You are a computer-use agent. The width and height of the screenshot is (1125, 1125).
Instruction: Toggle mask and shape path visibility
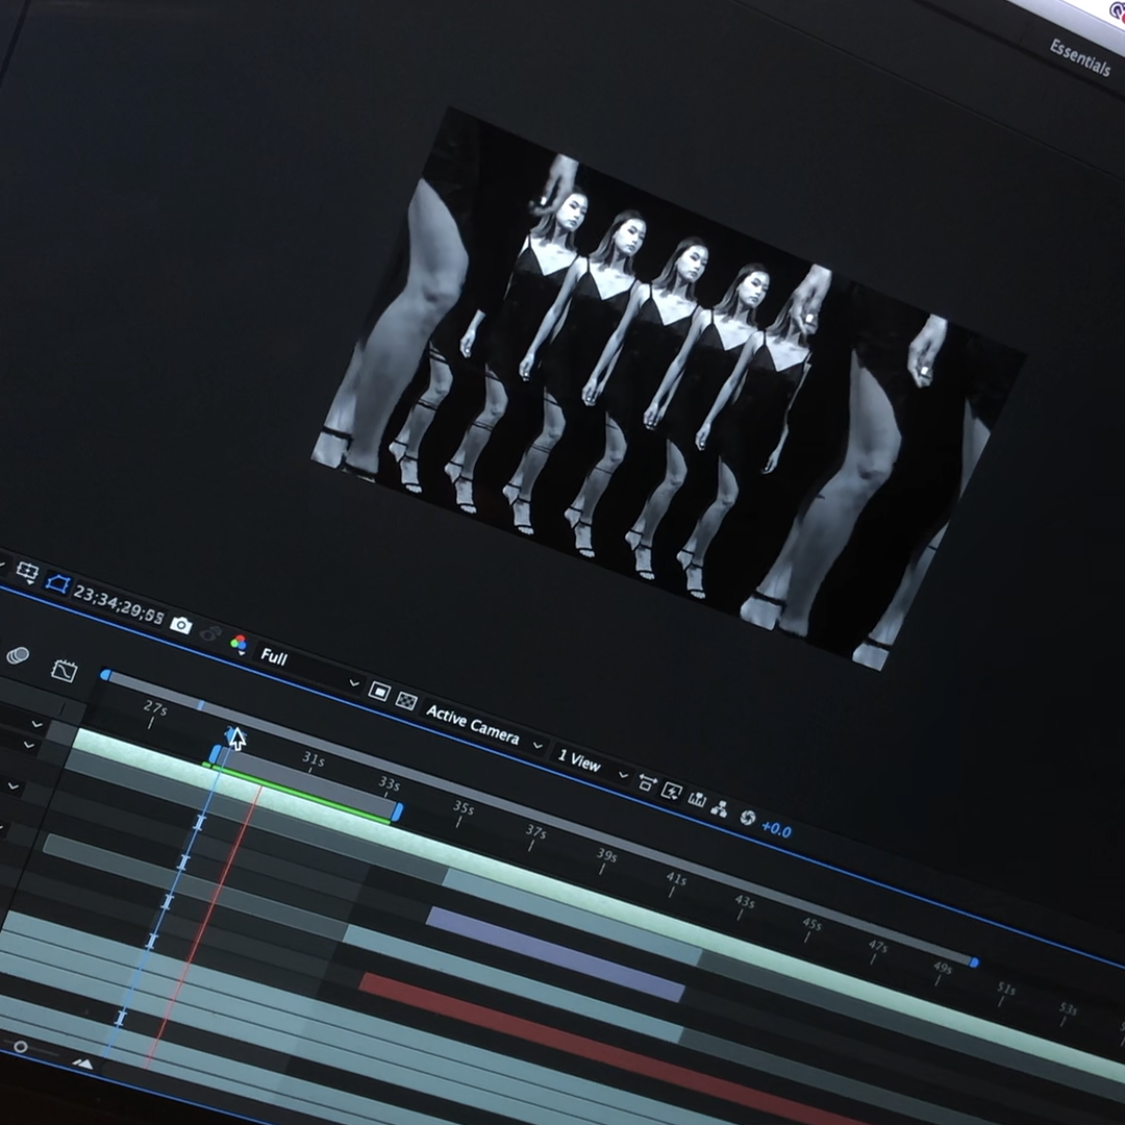point(57,583)
